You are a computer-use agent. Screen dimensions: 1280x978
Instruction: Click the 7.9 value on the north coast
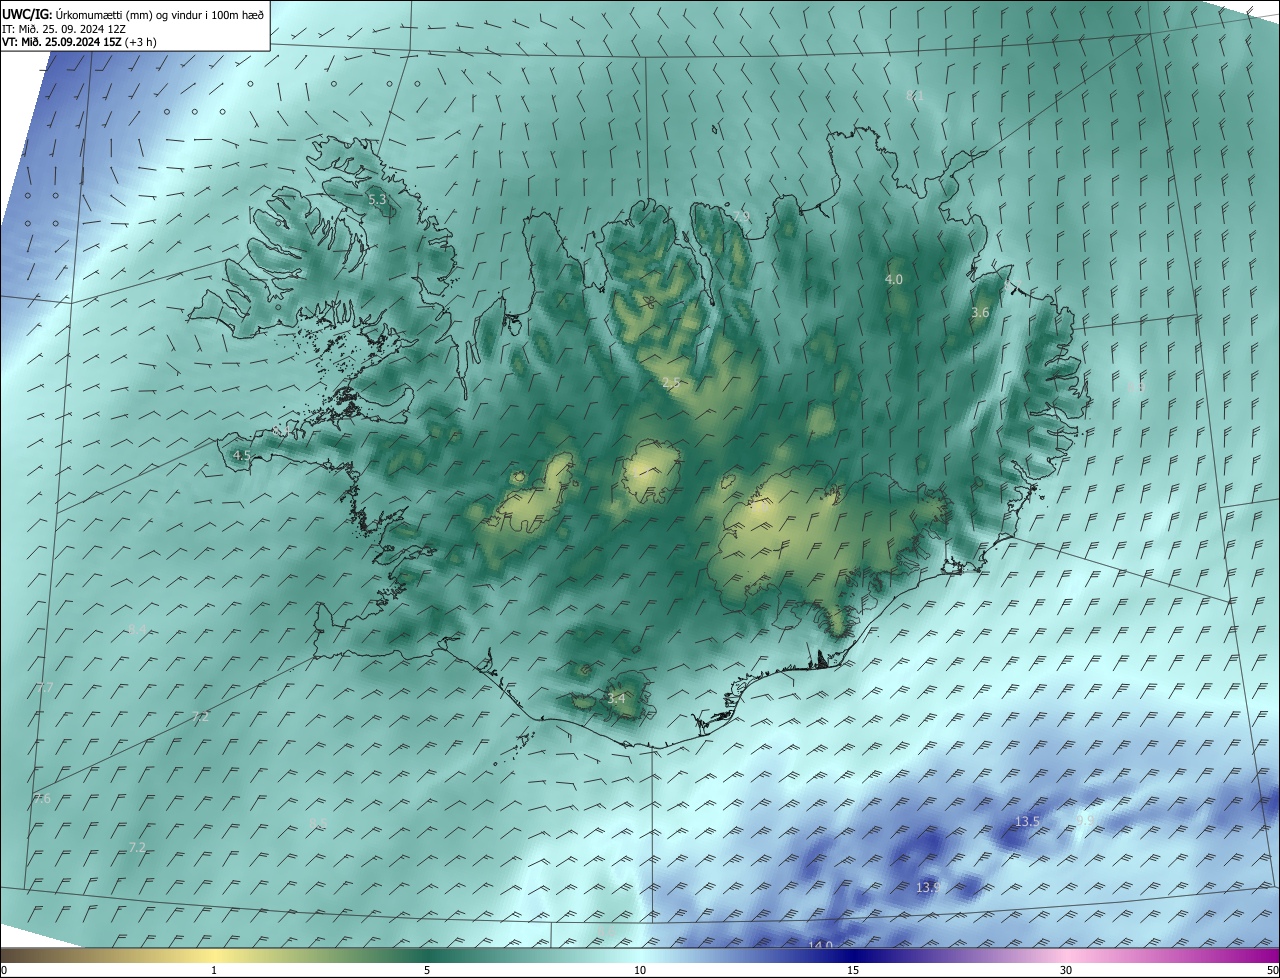(x=741, y=216)
